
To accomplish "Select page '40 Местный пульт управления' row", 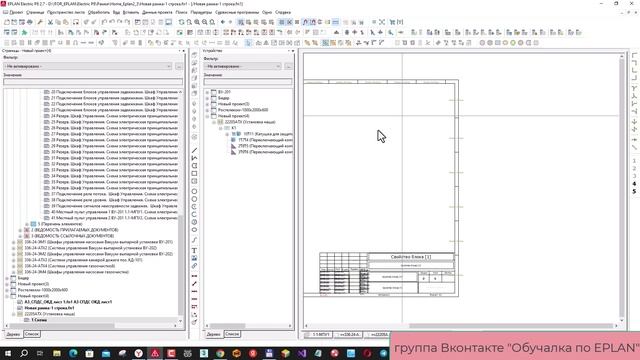I will 114,212.
